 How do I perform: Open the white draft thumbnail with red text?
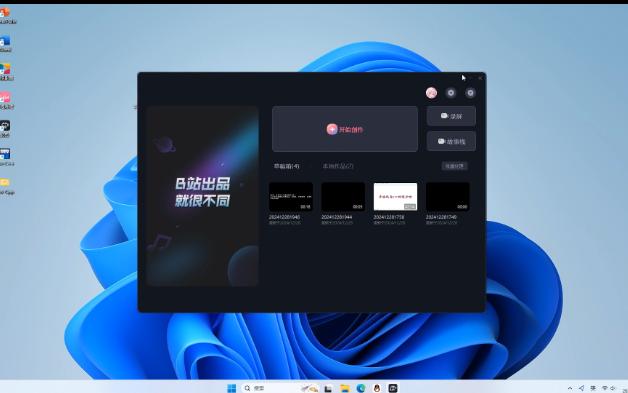click(395, 197)
